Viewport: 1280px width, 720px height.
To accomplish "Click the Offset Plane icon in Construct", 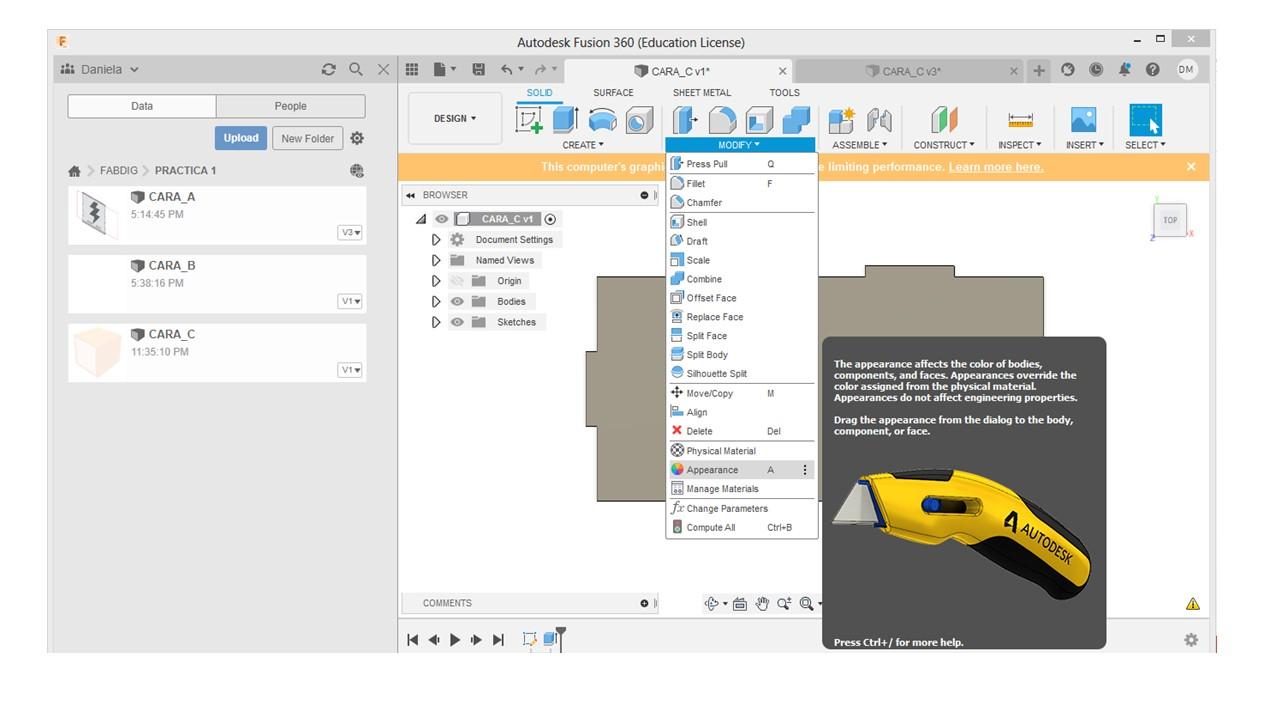I will click(944, 120).
